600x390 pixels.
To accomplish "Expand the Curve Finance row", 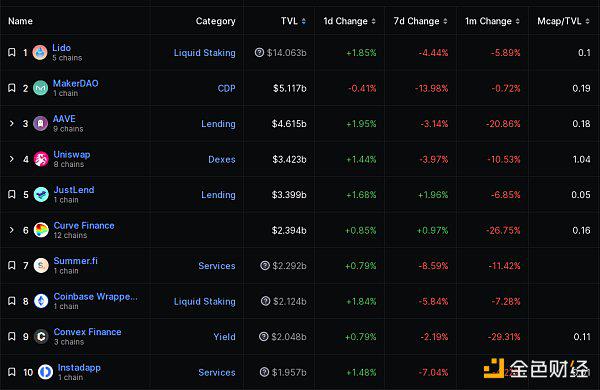I will click(x=11, y=230).
